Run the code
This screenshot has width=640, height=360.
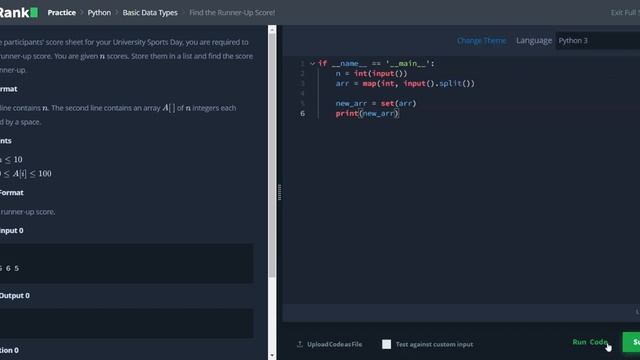point(590,342)
